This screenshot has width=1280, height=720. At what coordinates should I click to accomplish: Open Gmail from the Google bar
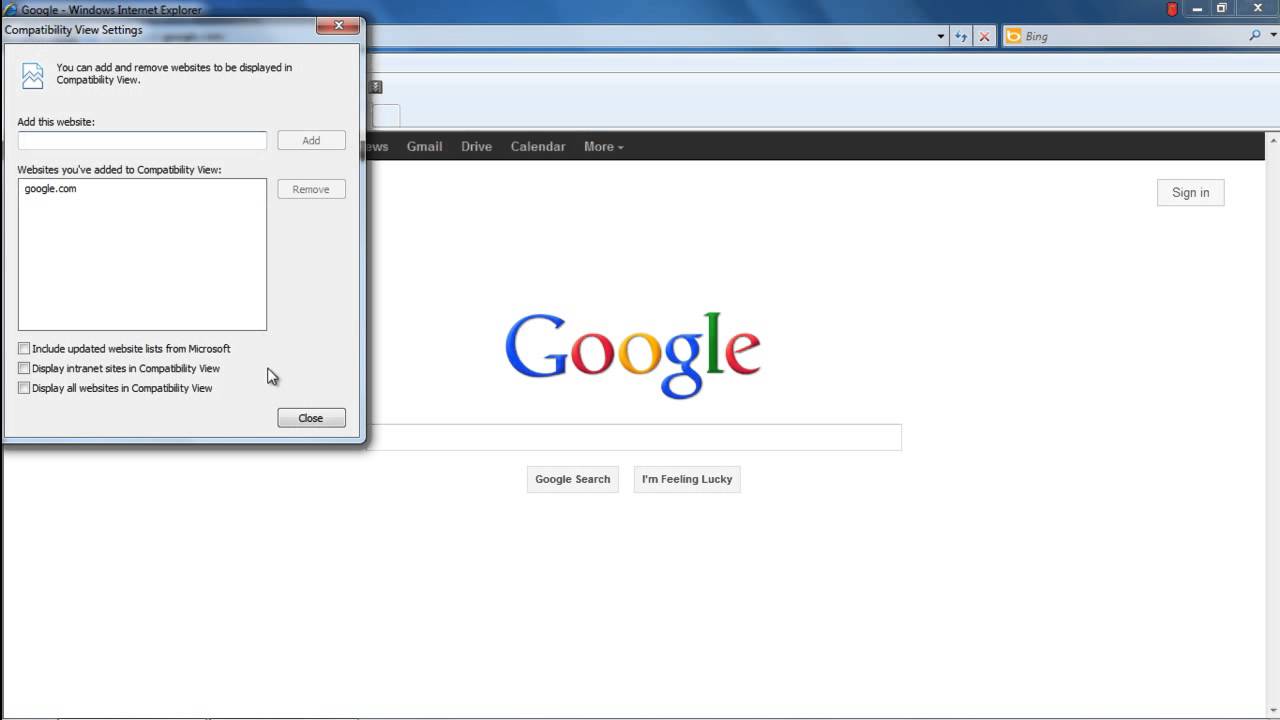[424, 146]
